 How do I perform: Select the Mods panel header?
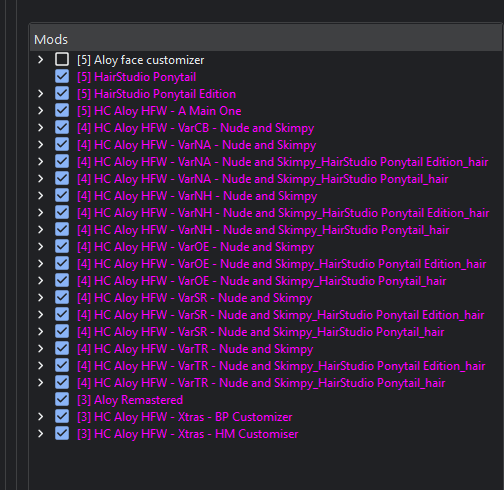266,39
